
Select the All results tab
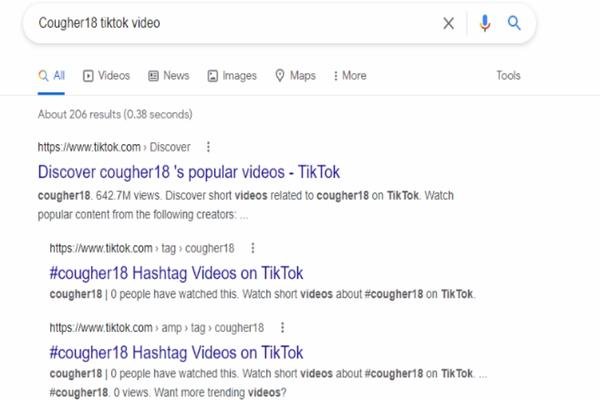click(51, 76)
